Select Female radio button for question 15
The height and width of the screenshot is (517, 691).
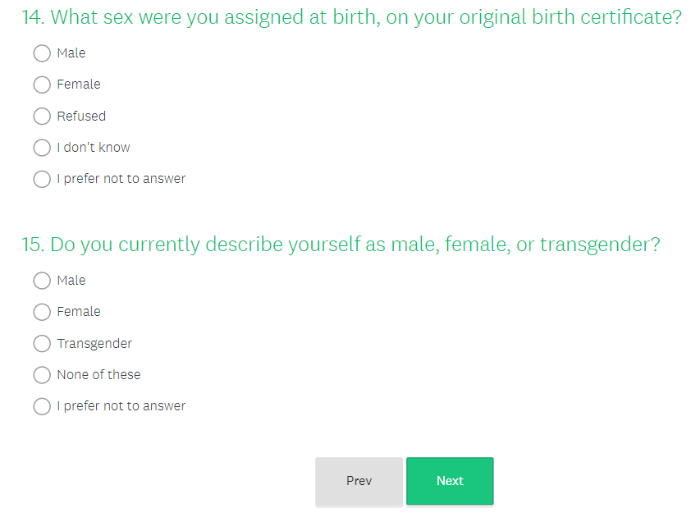[41, 312]
